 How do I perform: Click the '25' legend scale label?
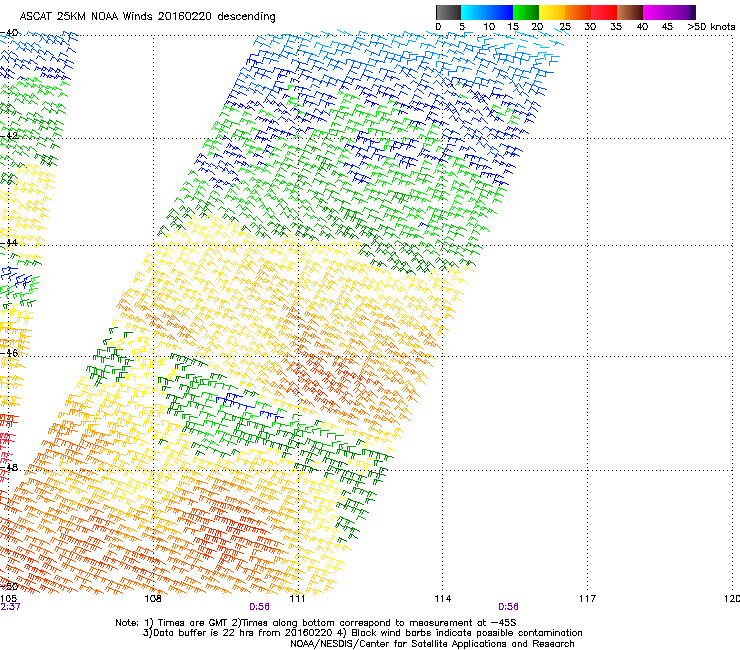tap(564, 26)
